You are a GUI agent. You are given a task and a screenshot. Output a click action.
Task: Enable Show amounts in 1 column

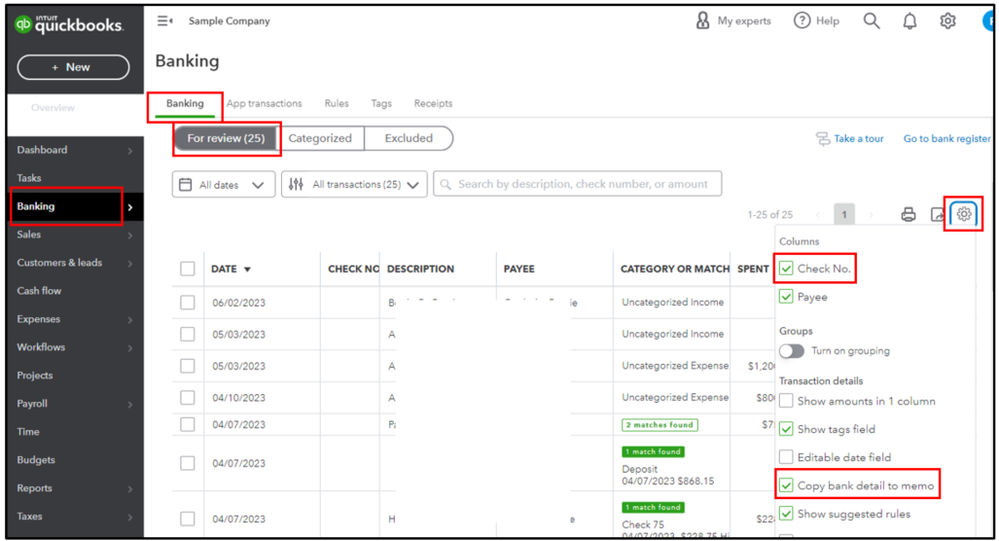tap(786, 401)
